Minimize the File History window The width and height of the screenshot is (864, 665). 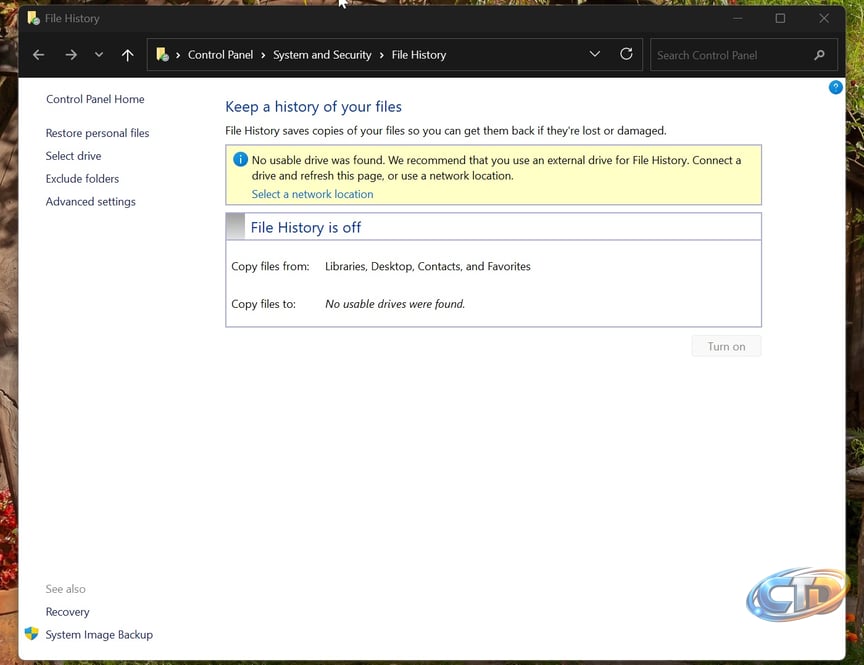(738, 18)
